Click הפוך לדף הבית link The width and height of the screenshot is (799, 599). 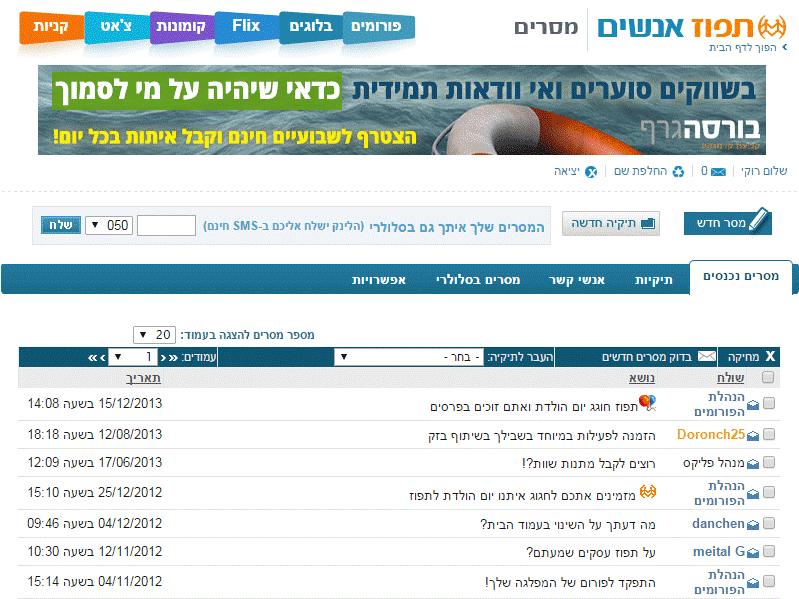[x=742, y=47]
